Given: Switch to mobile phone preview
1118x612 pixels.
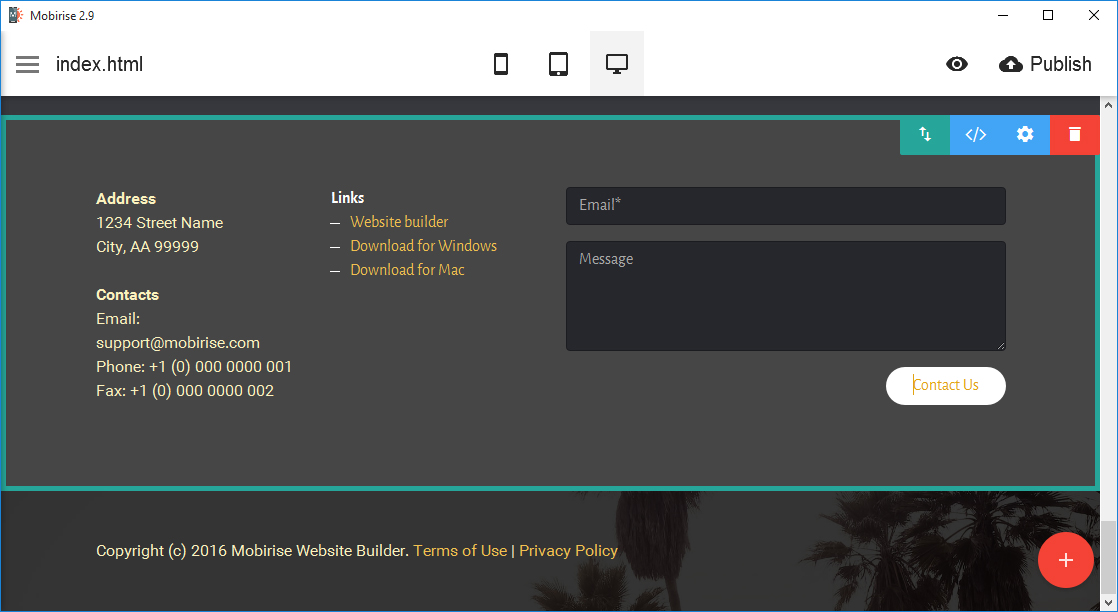Looking at the screenshot, I should click(501, 64).
